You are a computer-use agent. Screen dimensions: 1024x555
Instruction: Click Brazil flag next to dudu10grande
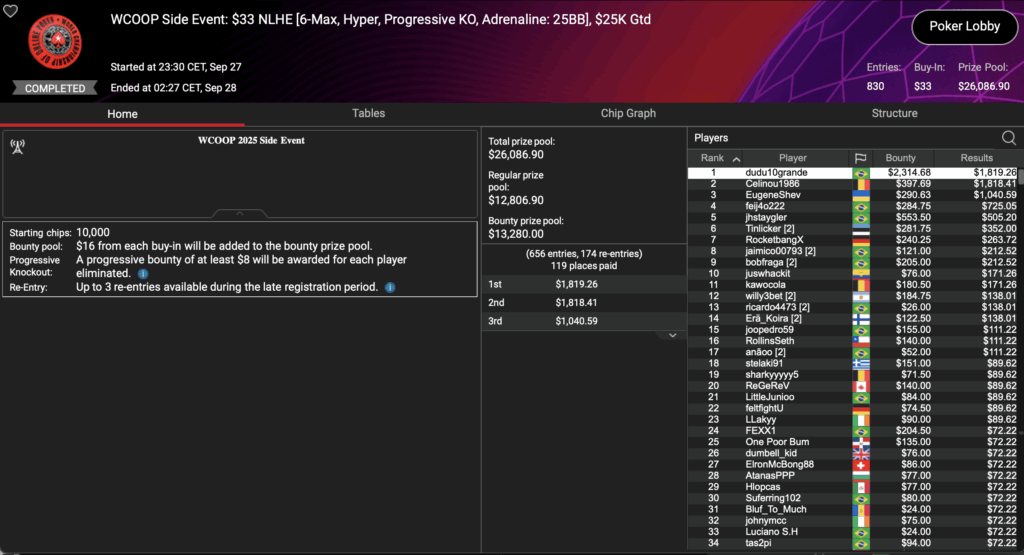point(860,173)
